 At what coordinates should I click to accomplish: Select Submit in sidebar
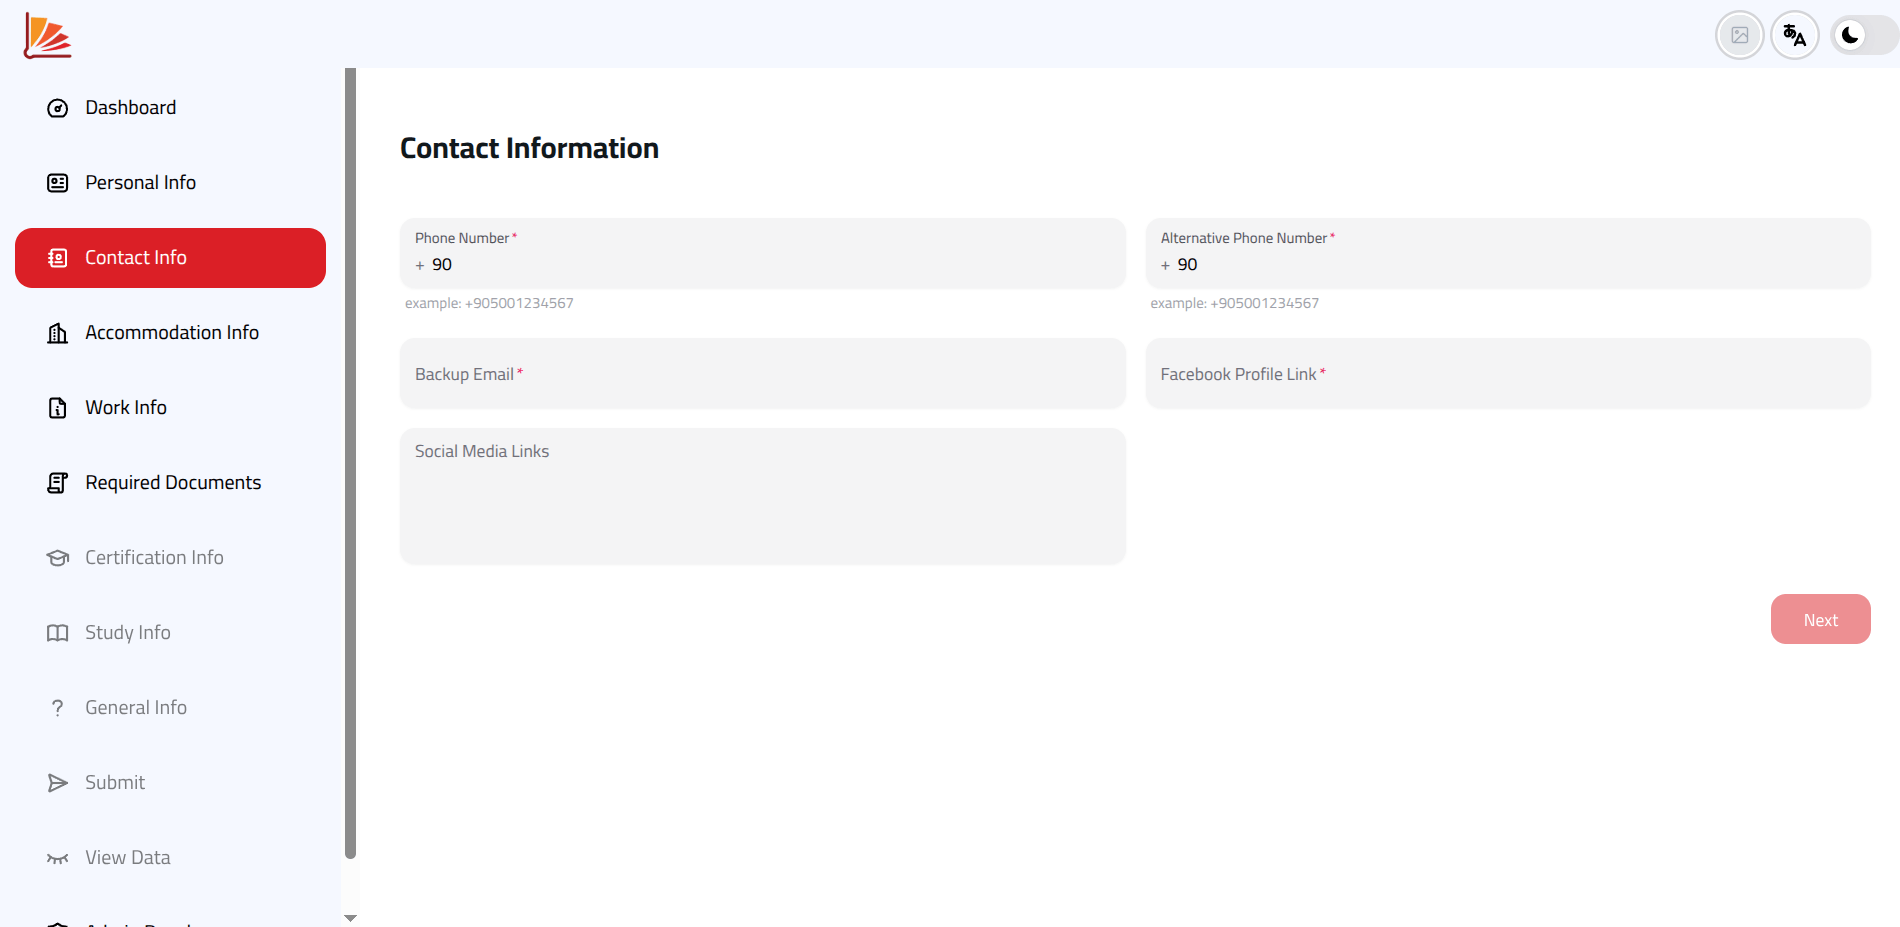pos(170,783)
